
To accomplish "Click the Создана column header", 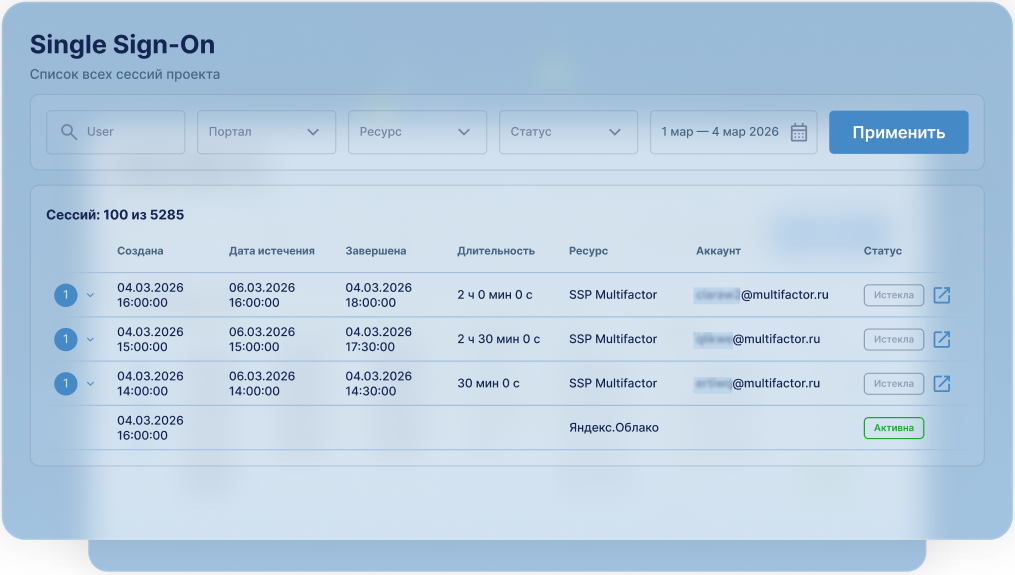I will [x=140, y=251].
